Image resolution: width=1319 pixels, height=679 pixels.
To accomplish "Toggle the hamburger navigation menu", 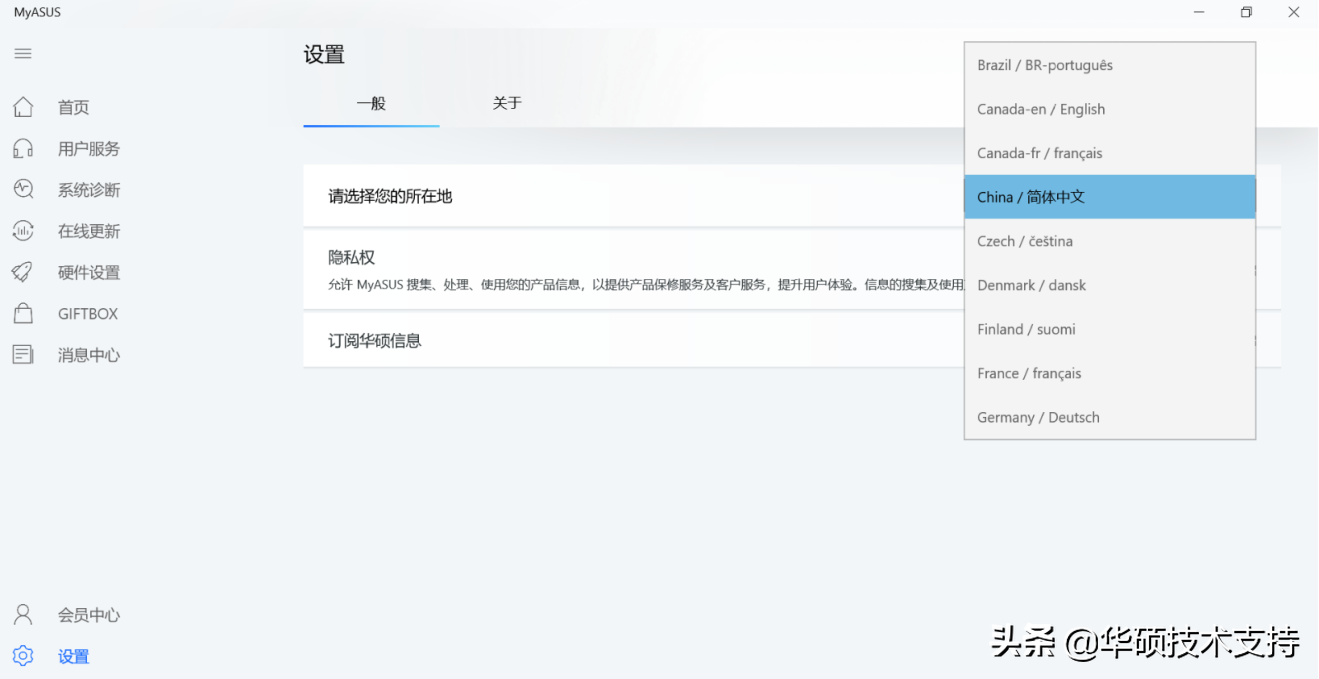I will [x=23, y=54].
